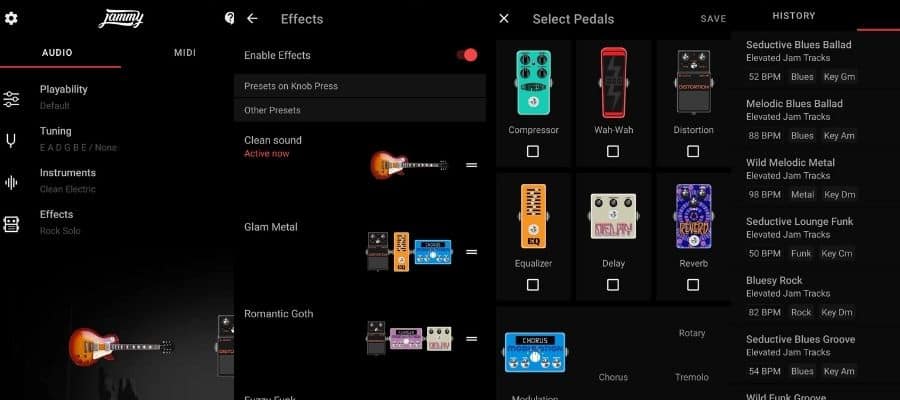Click SAVE in Select Pedals
900x400 pixels.
click(x=713, y=19)
